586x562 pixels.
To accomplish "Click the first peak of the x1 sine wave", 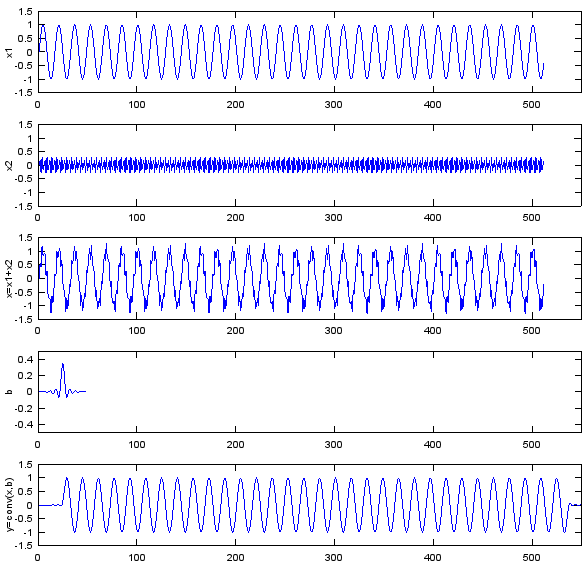I will pyautogui.click(x=43, y=25).
